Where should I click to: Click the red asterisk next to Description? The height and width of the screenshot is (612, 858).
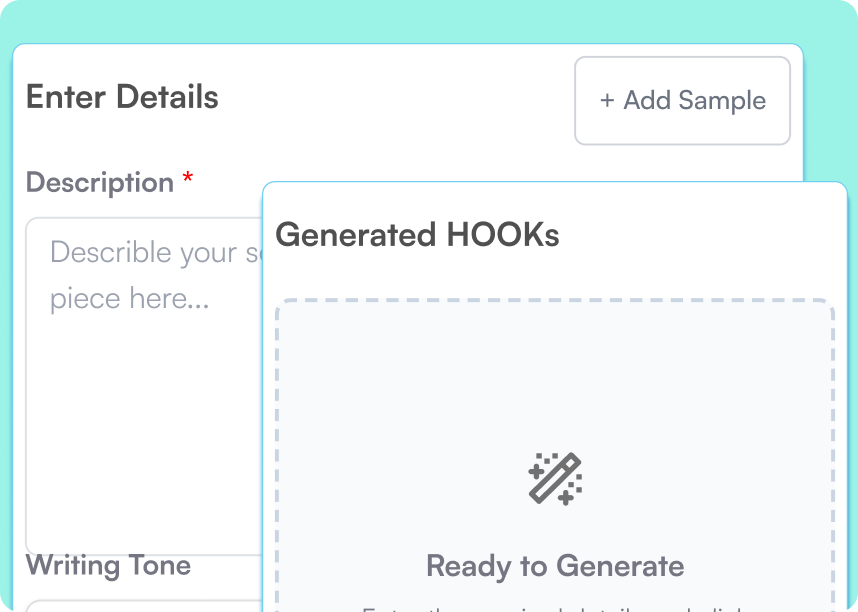pyautogui.click(x=186, y=180)
